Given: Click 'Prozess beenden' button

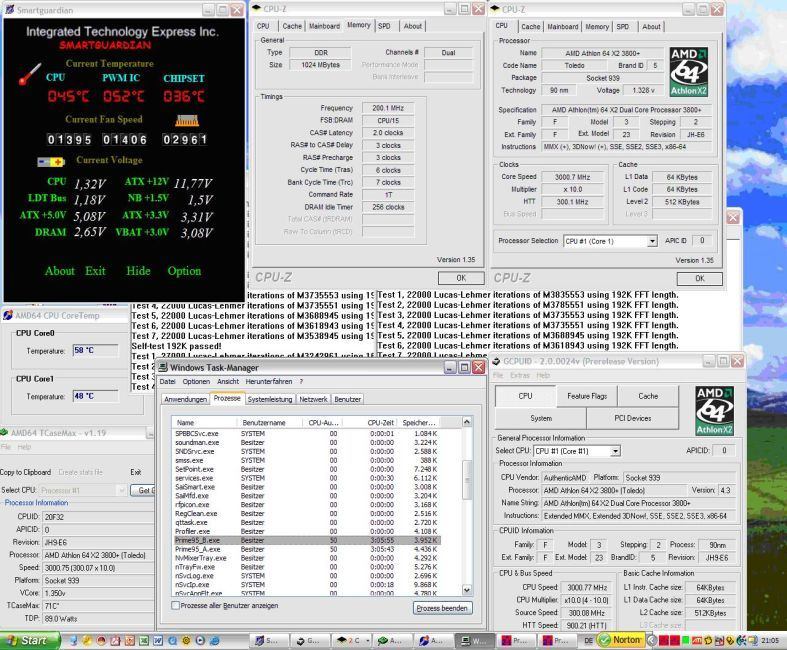Looking at the screenshot, I should click(442, 608).
